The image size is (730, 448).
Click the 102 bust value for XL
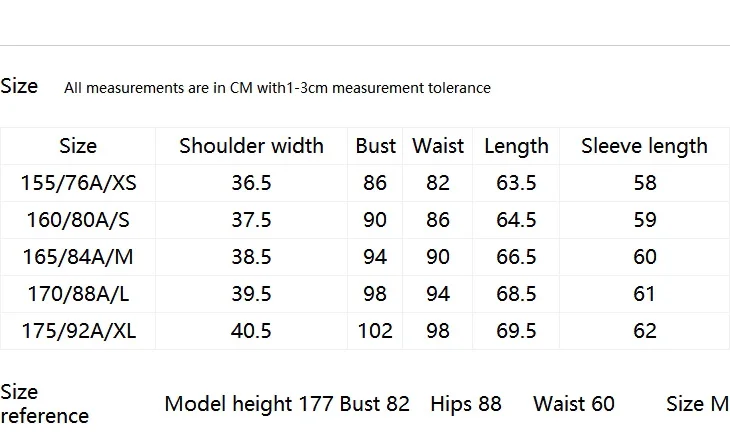click(x=375, y=331)
